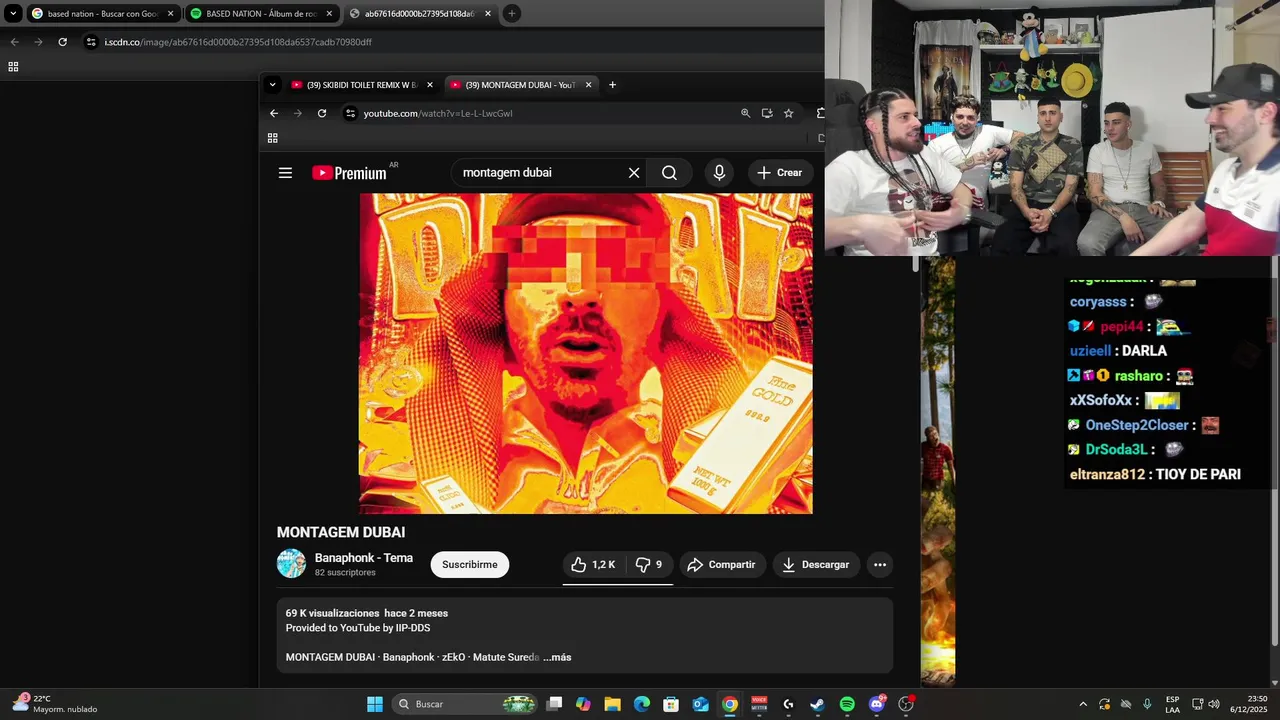Bookmark the YouTube page with the star
This screenshot has width=1280, height=720.
click(788, 113)
